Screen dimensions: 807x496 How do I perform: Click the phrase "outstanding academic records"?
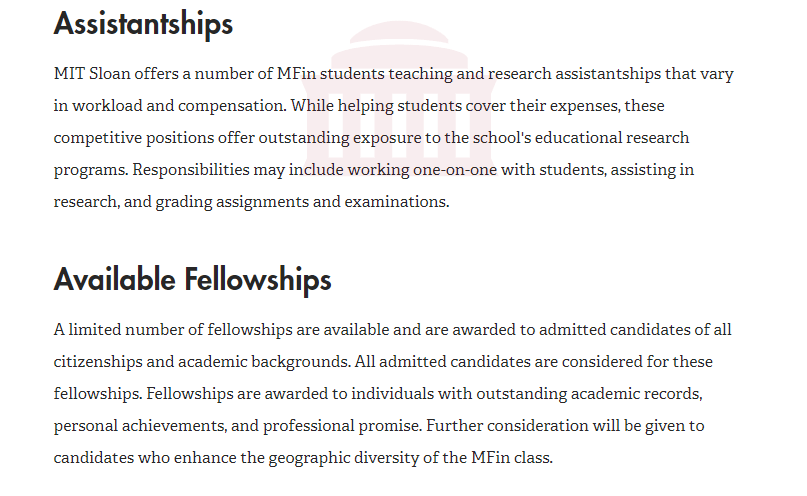coord(588,394)
